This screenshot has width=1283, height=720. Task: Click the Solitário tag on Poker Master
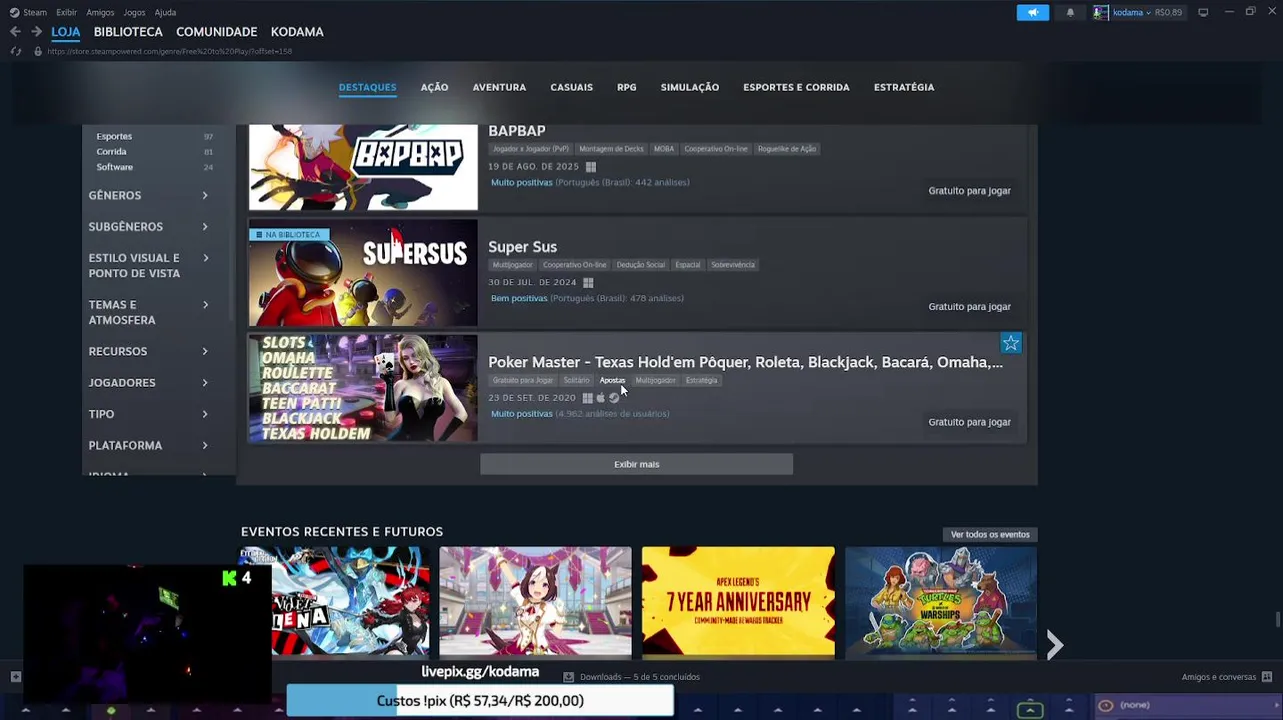(x=576, y=380)
